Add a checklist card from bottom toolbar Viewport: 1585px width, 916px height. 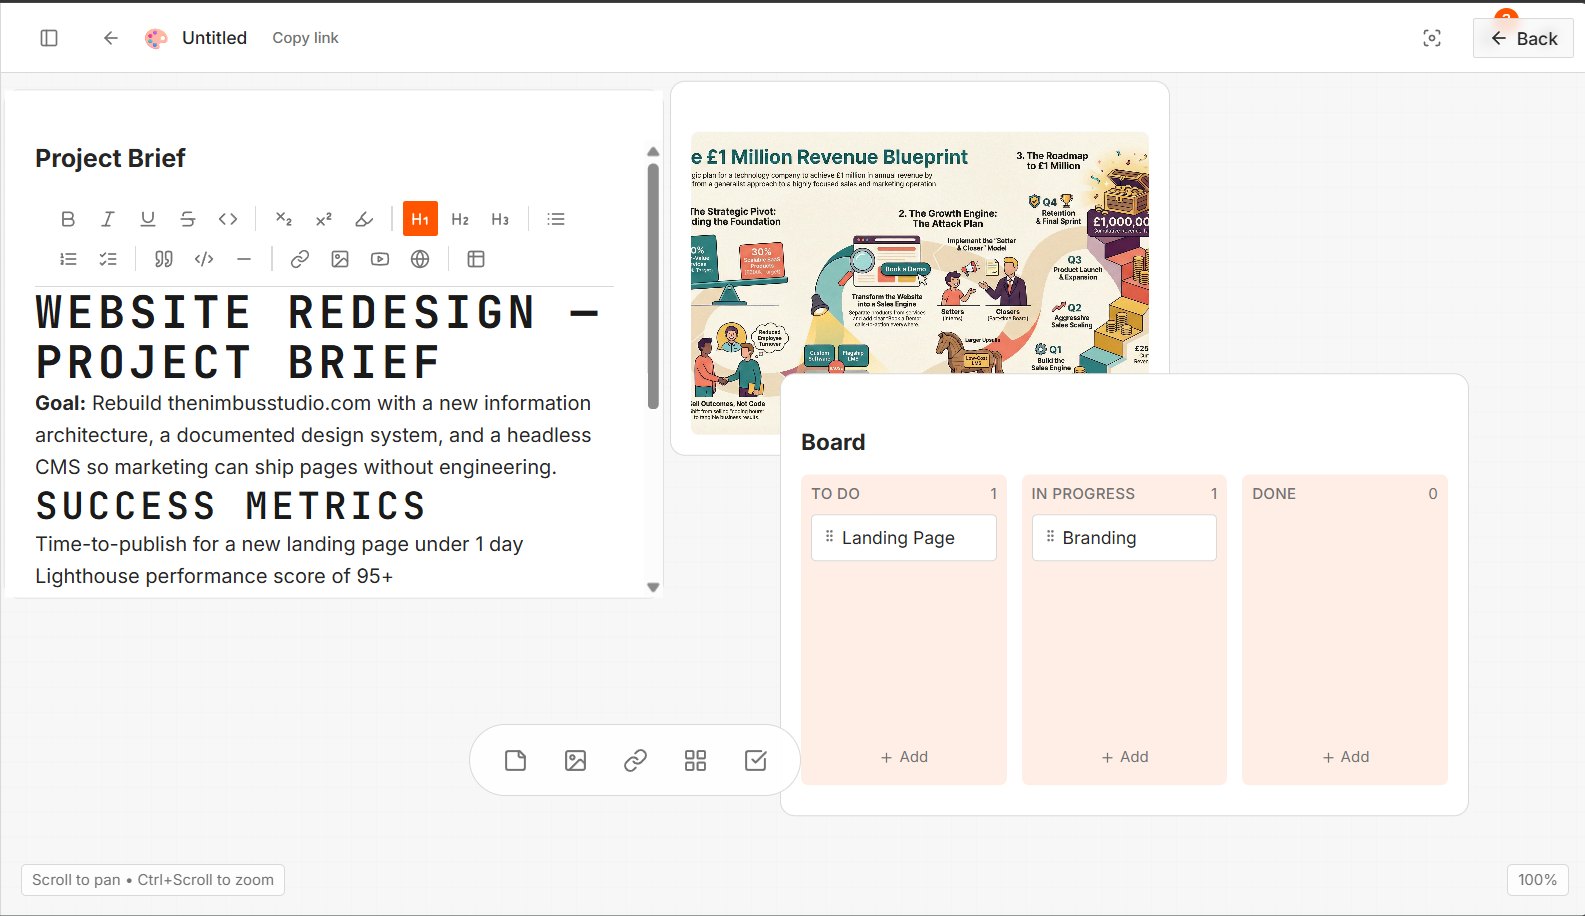(756, 761)
